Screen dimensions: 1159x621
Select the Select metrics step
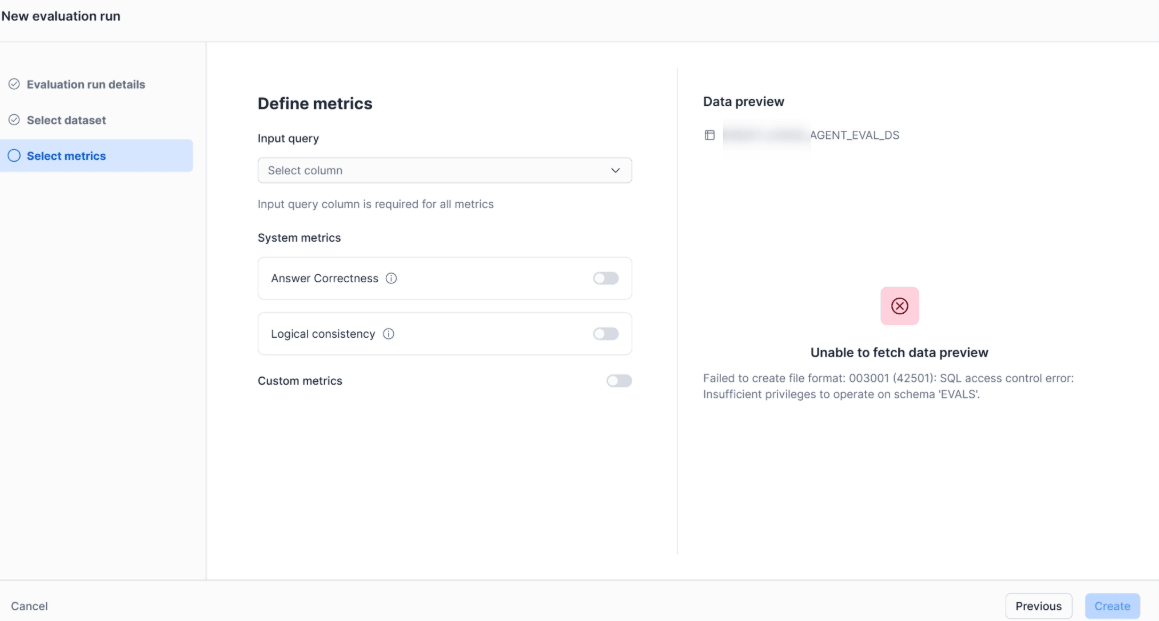pyautogui.click(x=66, y=156)
